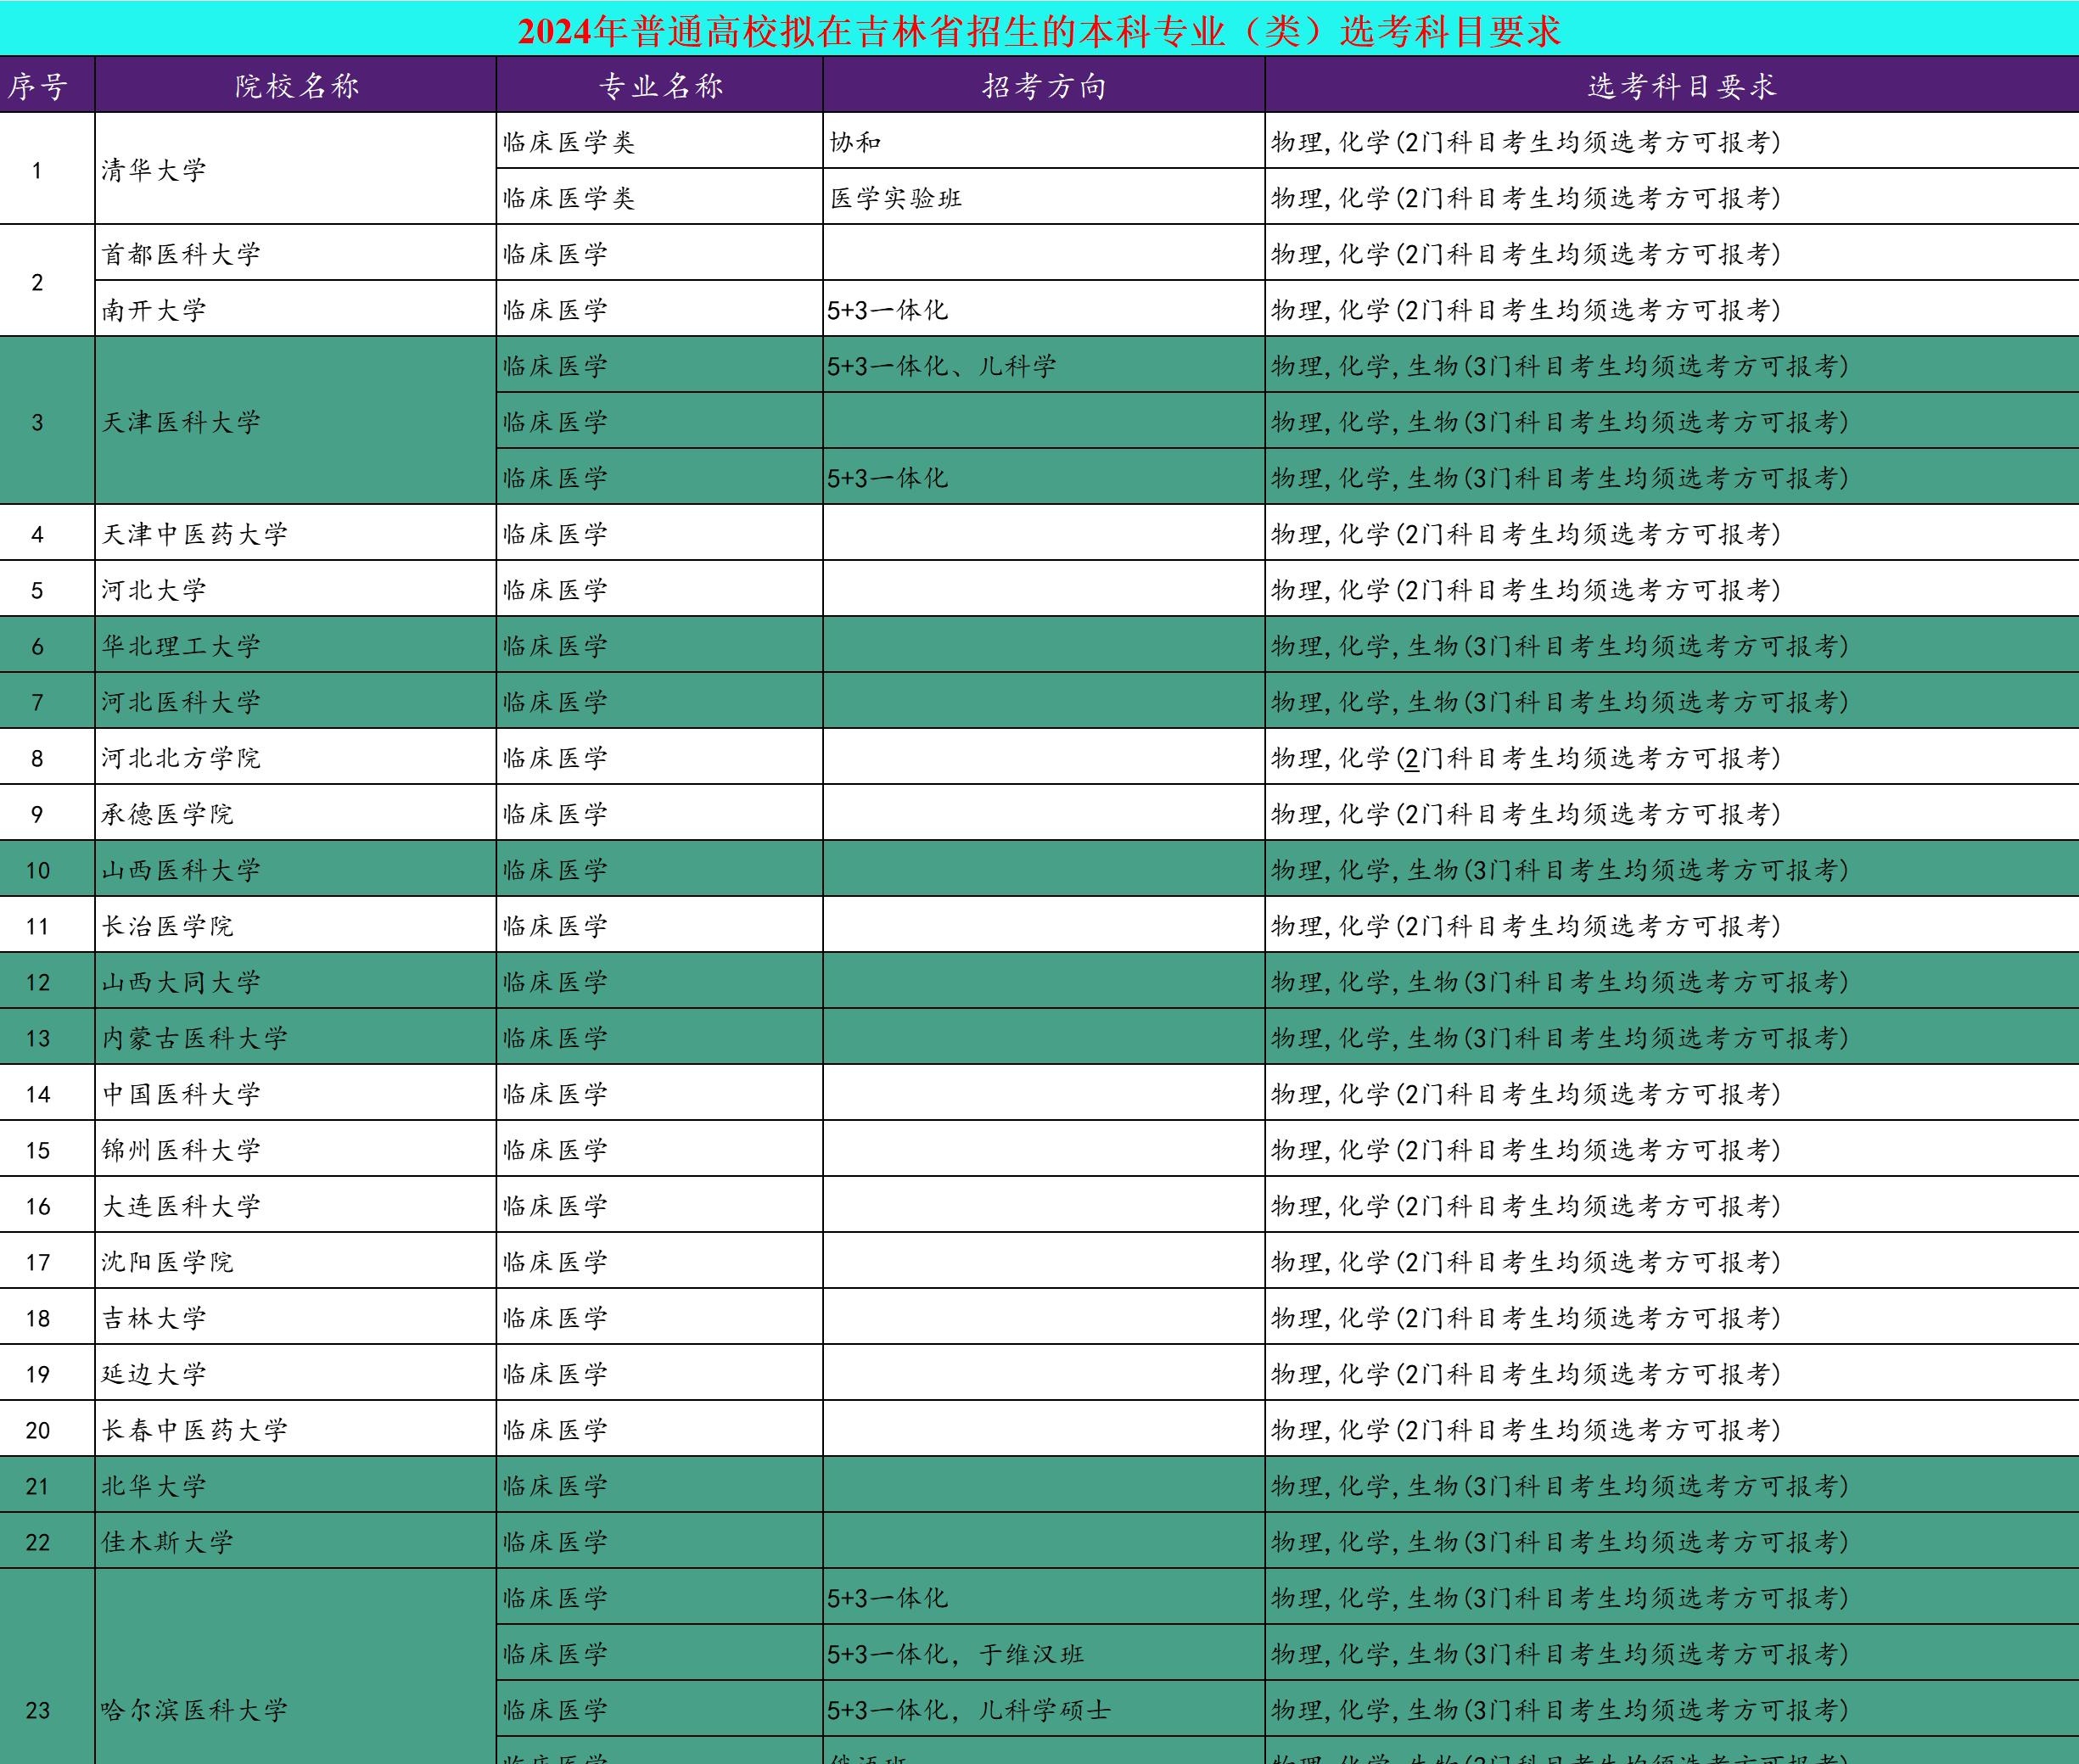The height and width of the screenshot is (1764, 2079).
Task: Select the 5+3一体化、儿科学 direction cell
Action: (x=1044, y=365)
